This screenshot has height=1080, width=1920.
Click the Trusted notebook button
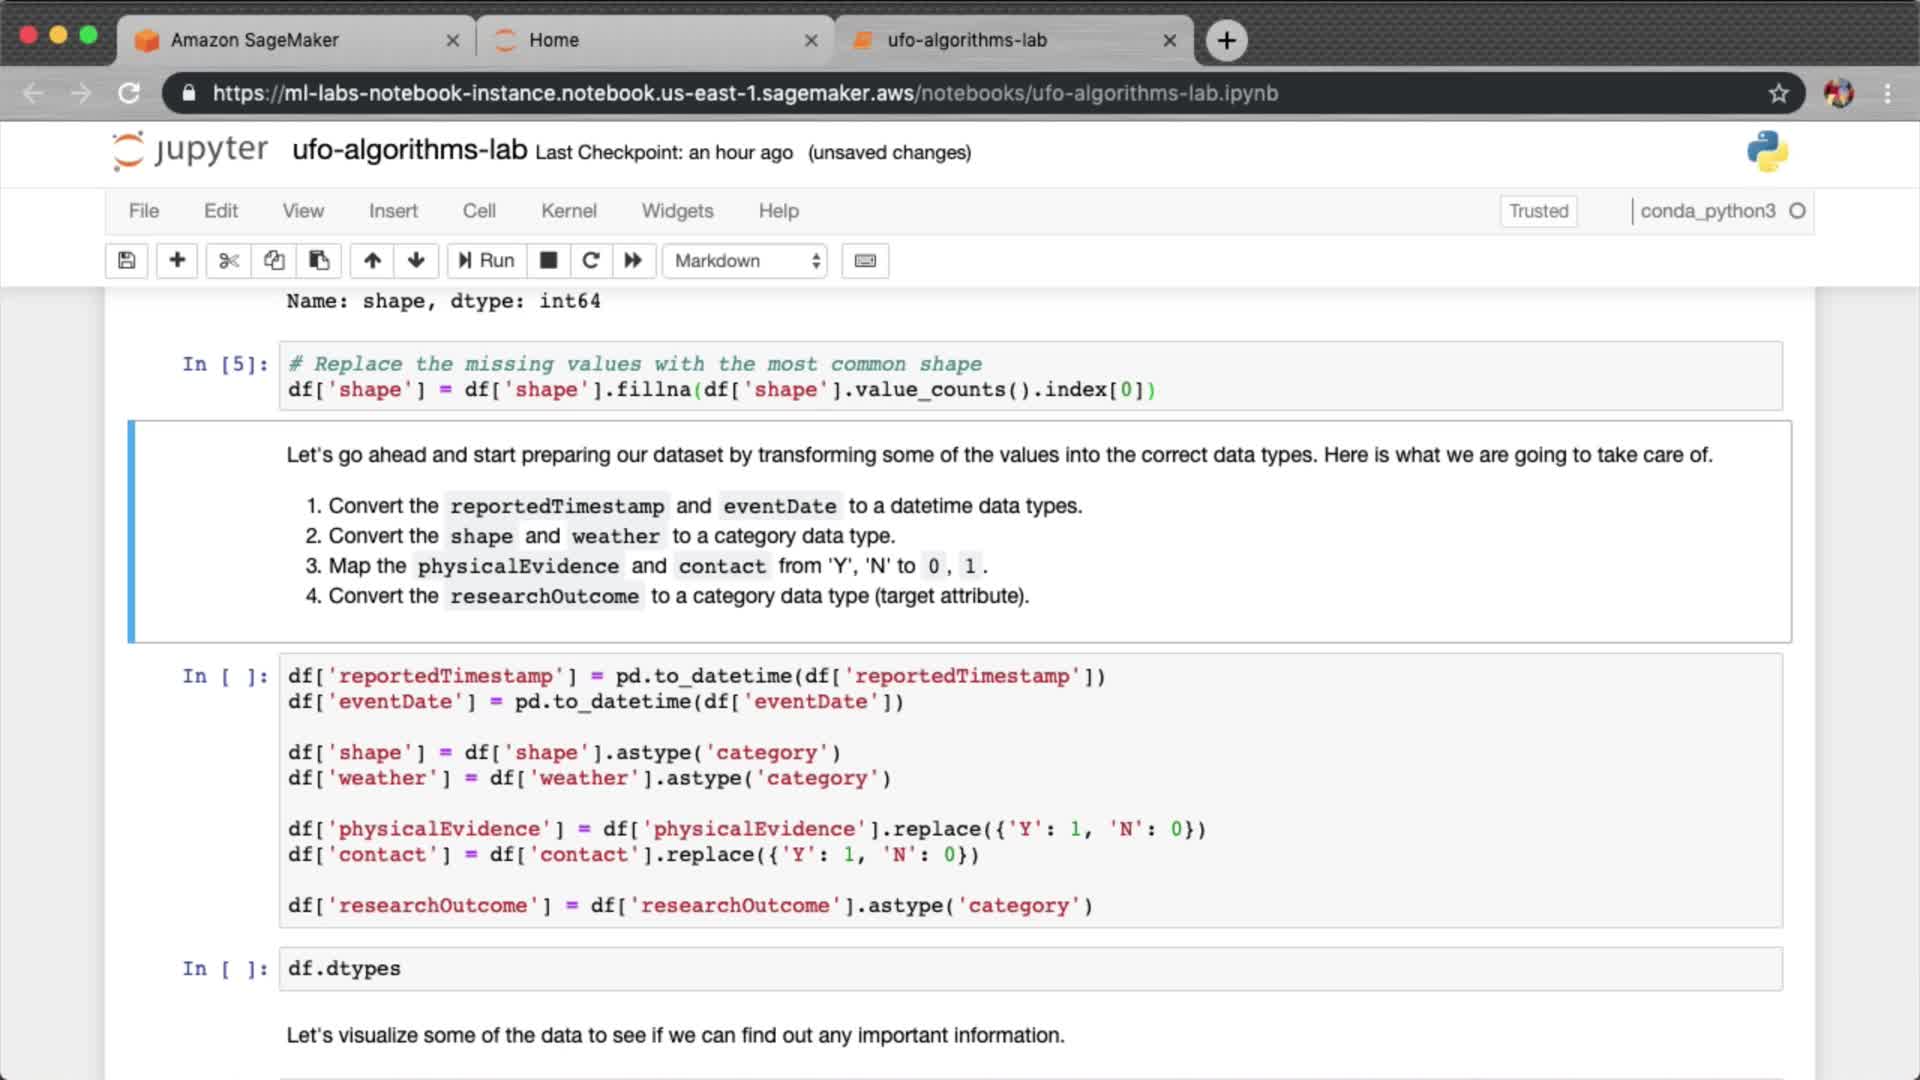(x=1538, y=211)
